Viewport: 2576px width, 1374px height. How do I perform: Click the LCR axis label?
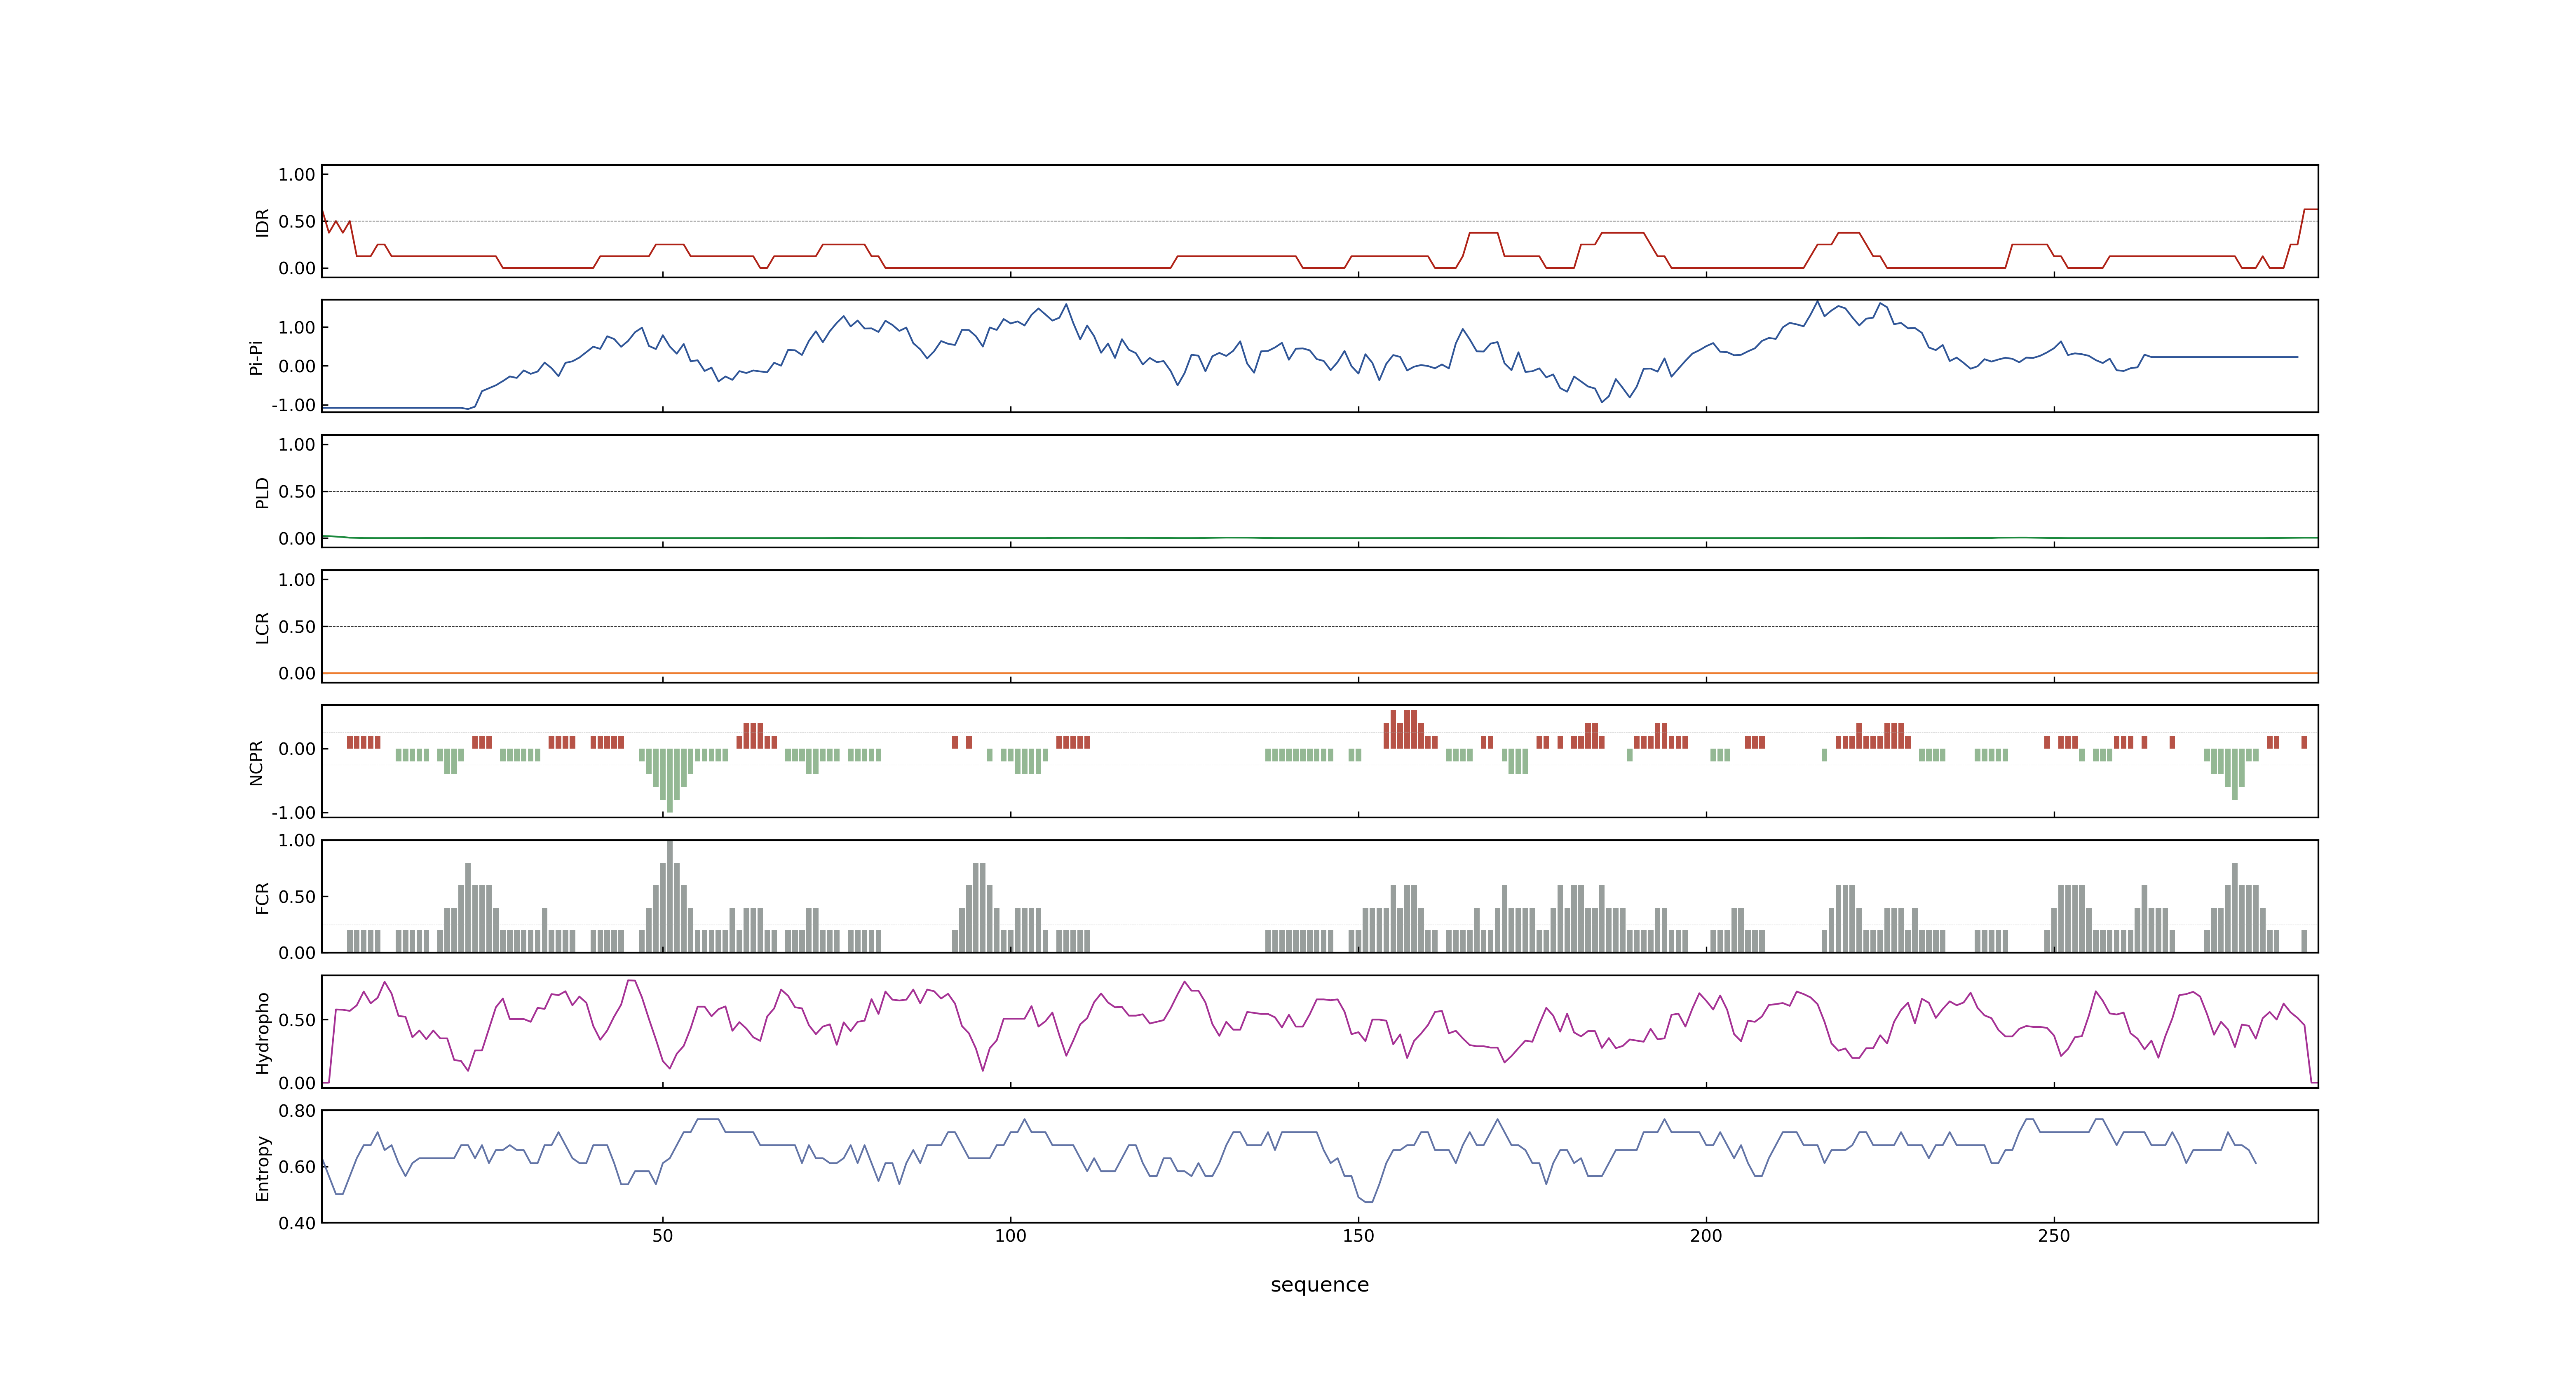[x=262, y=627]
